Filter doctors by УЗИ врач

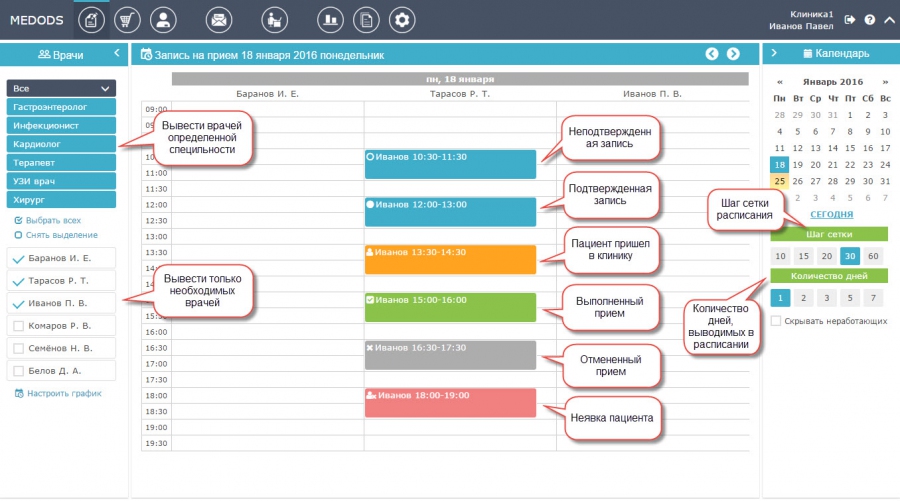(61, 181)
